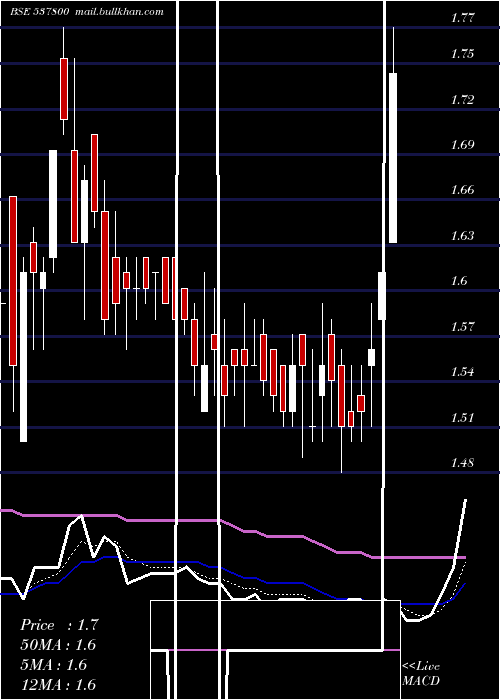The height and width of the screenshot is (700, 500).
Task: Click the 1.77 price axis label
Action: pos(462,18)
